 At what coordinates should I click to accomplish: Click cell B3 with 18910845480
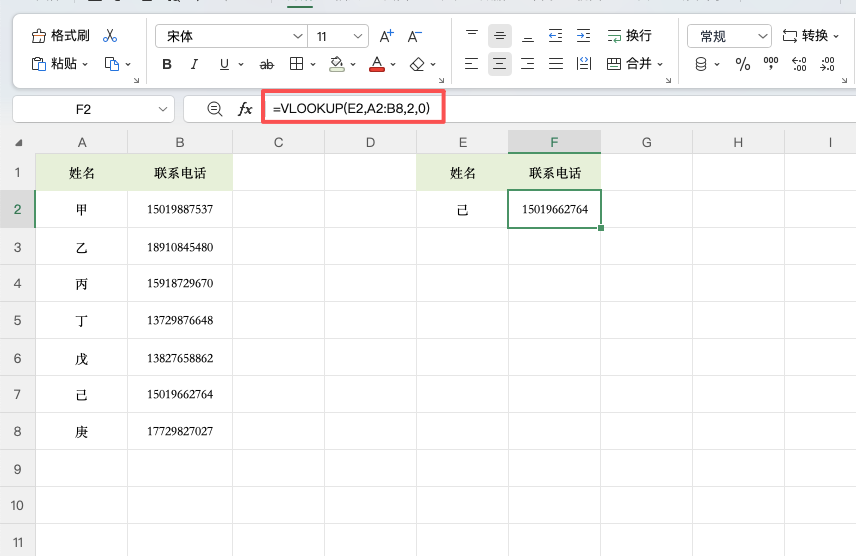[x=180, y=247]
